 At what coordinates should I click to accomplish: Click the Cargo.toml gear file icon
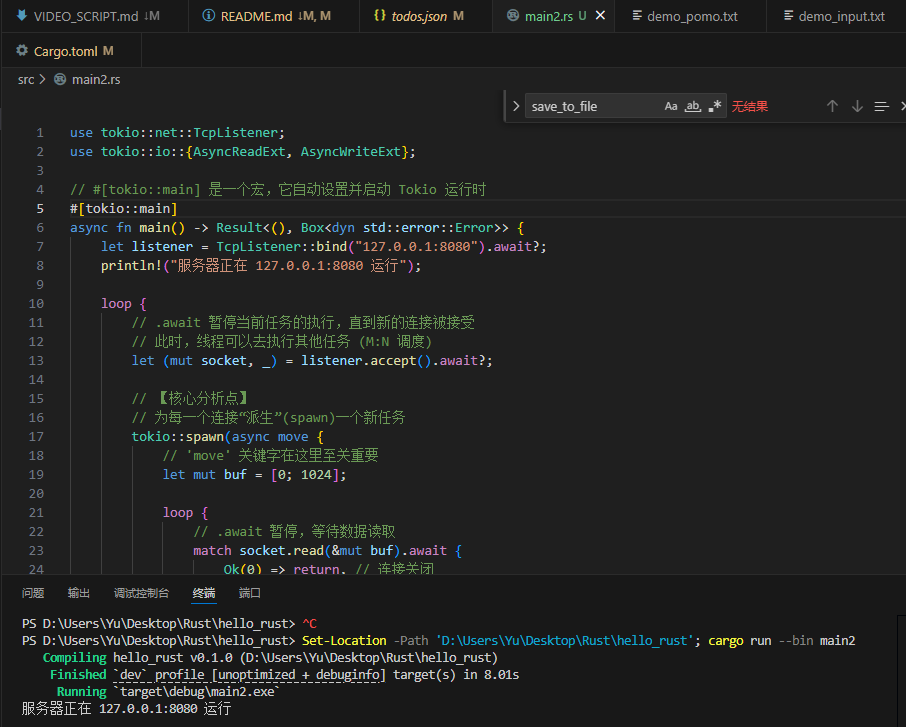click(x=22, y=50)
